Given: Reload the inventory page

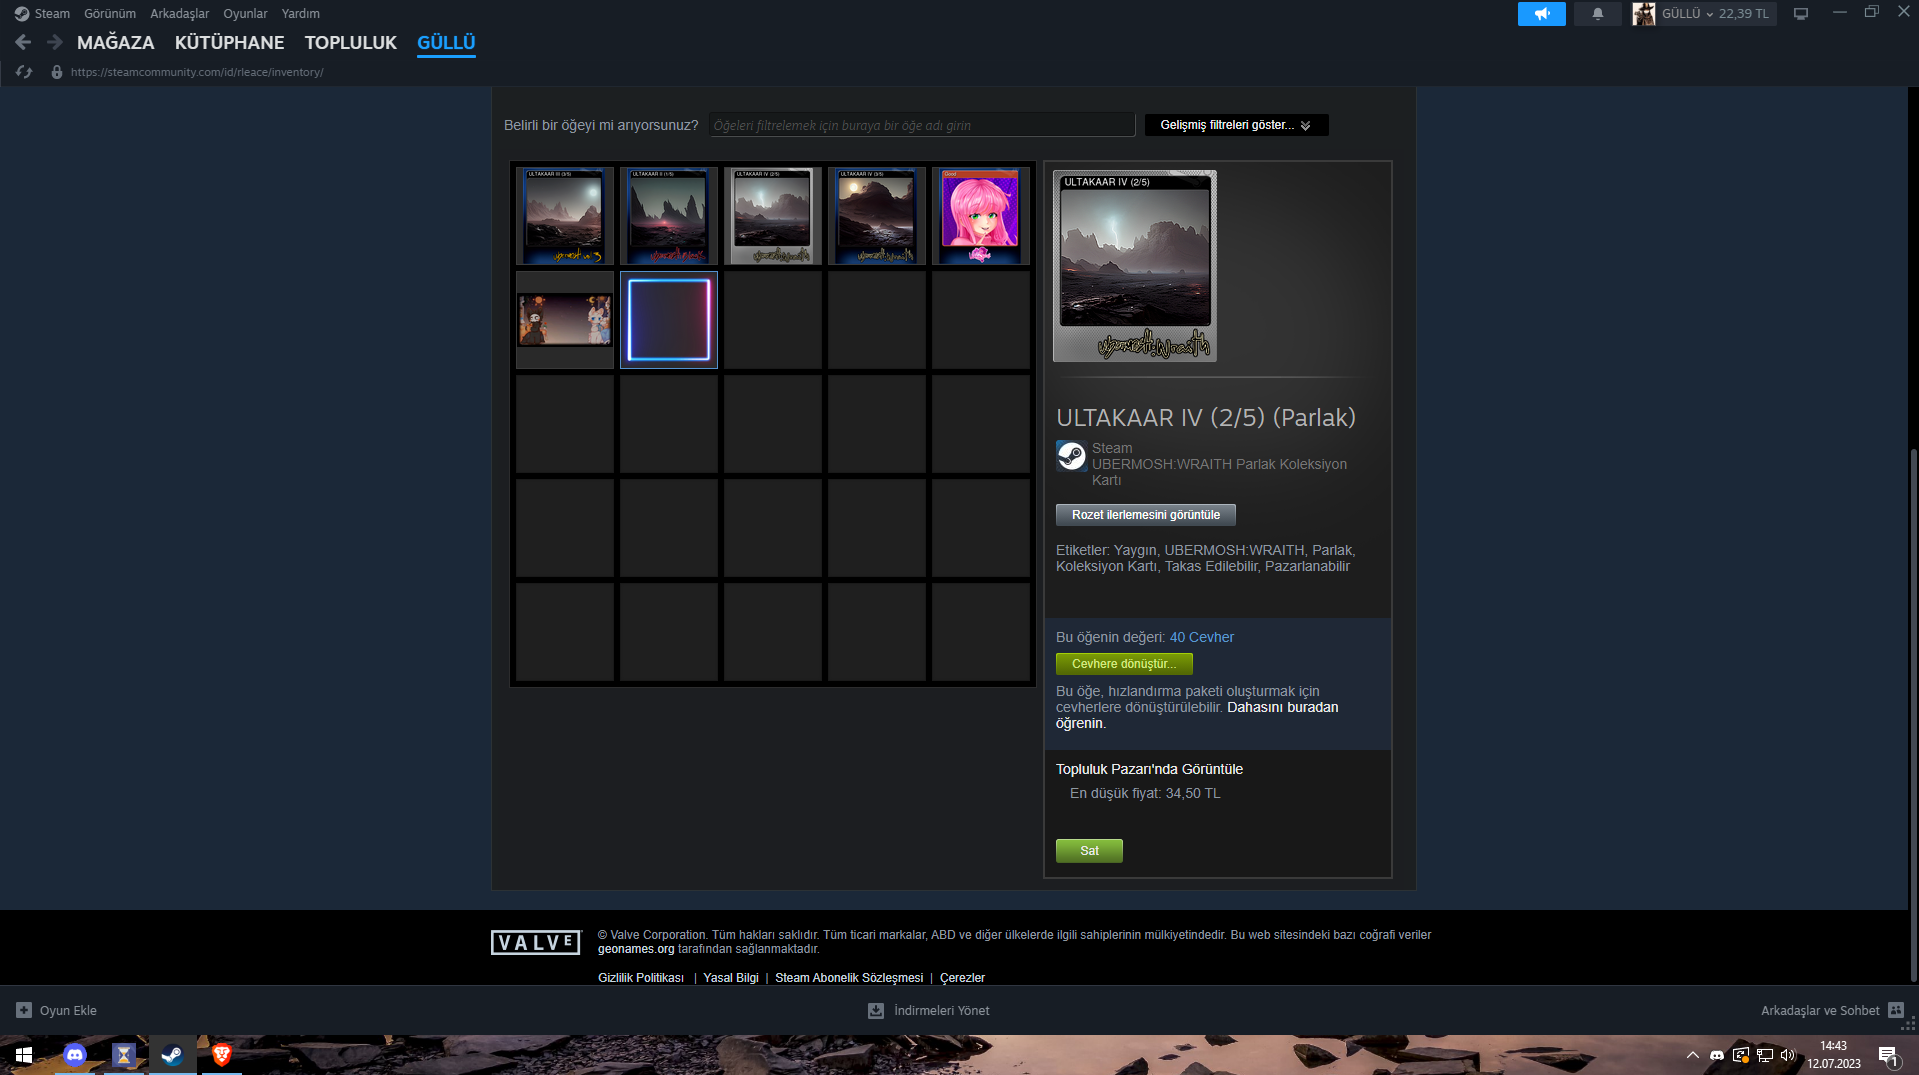Looking at the screenshot, I should click(x=24, y=72).
